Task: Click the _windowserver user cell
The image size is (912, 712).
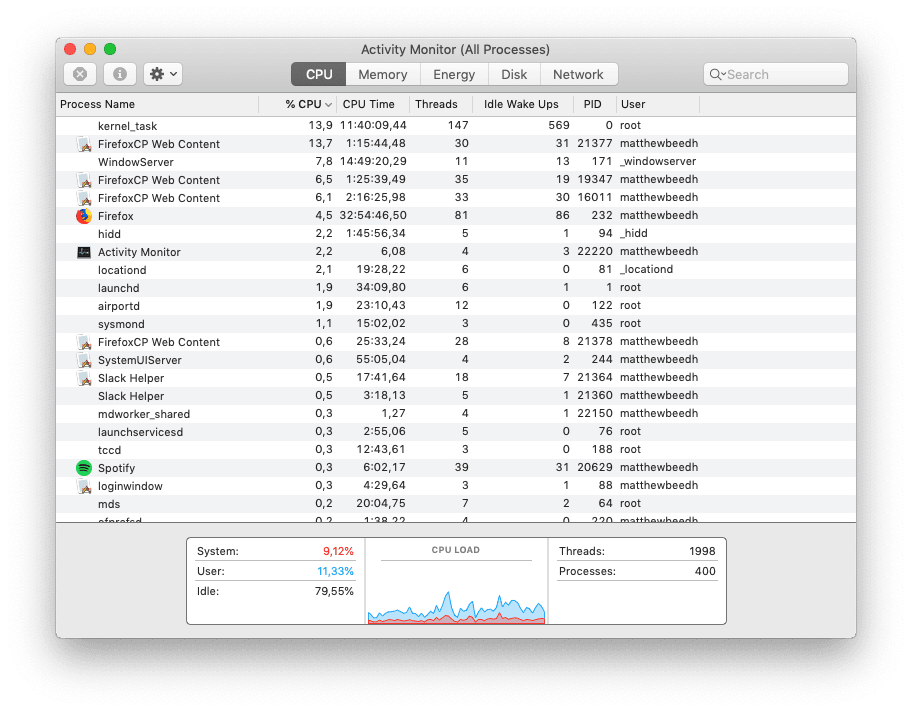Action: pyautogui.click(x=658, y=162)
